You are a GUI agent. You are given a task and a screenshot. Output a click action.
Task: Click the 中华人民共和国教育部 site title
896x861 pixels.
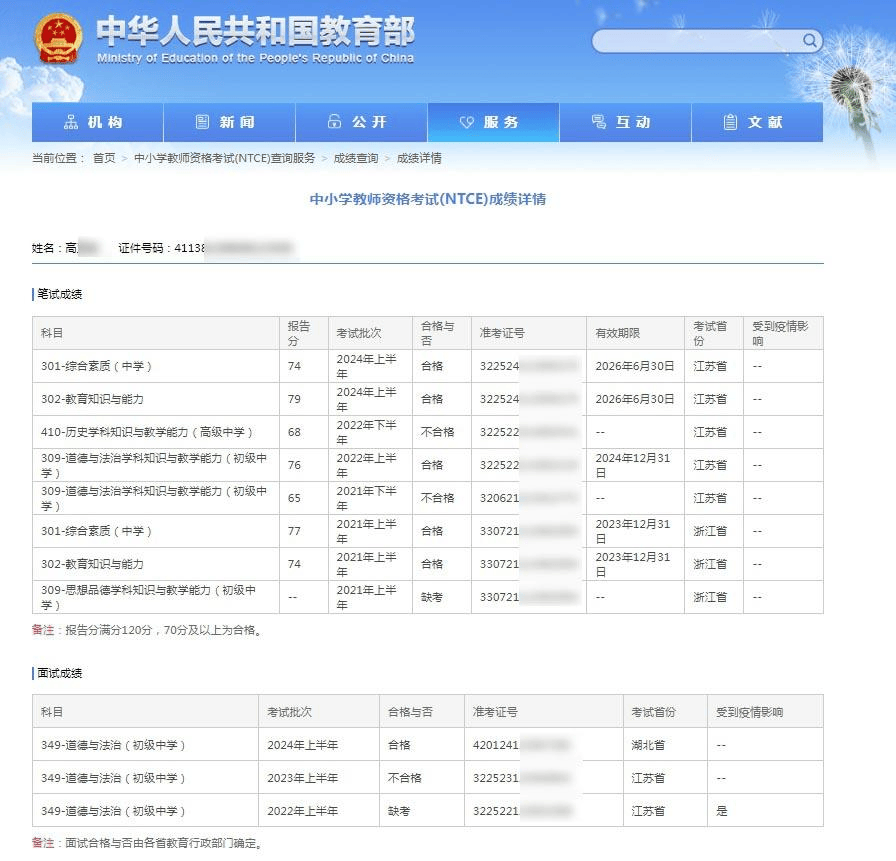click(x=255, y=32)
